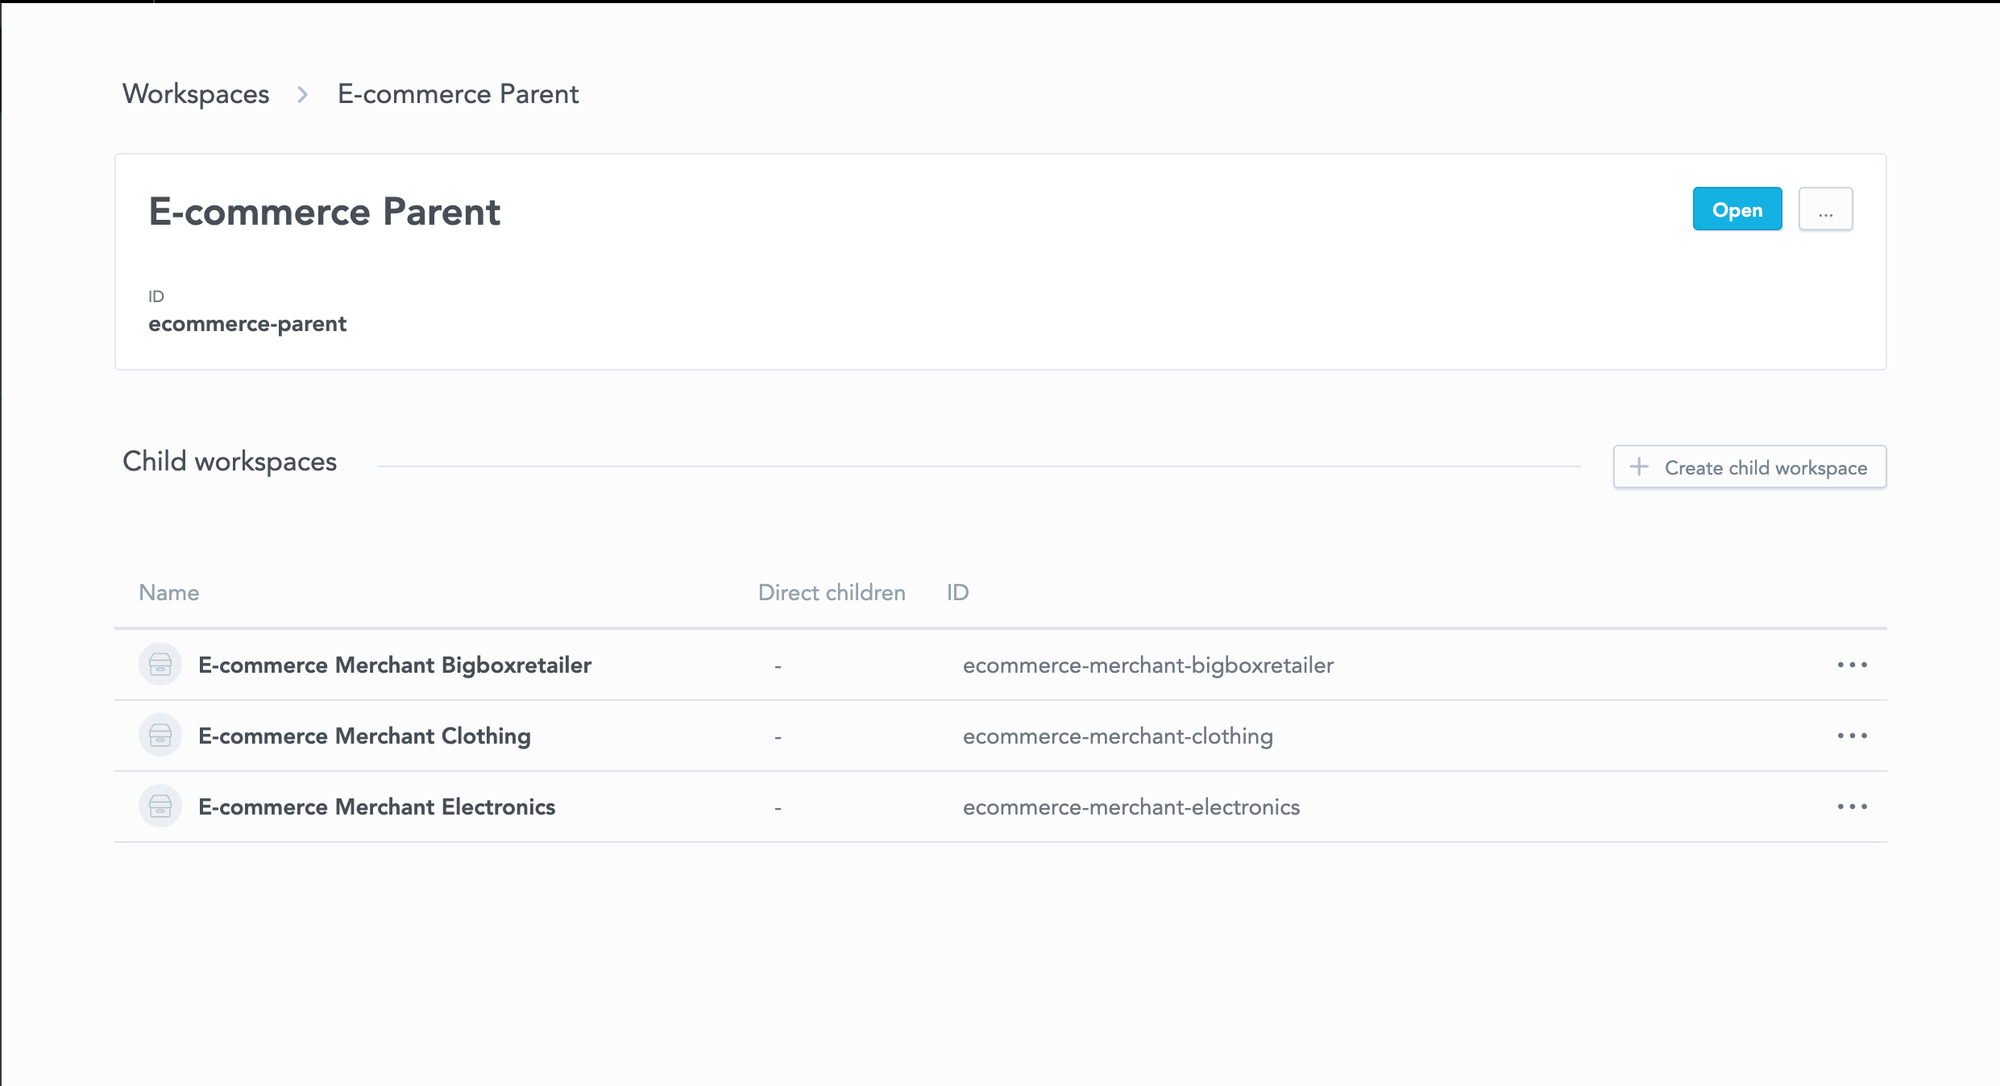Select E-commerce Parent in the breadcrumb
This screenshot has height=1086, width=2000.
pyautogui.click(x=458, y=94)
